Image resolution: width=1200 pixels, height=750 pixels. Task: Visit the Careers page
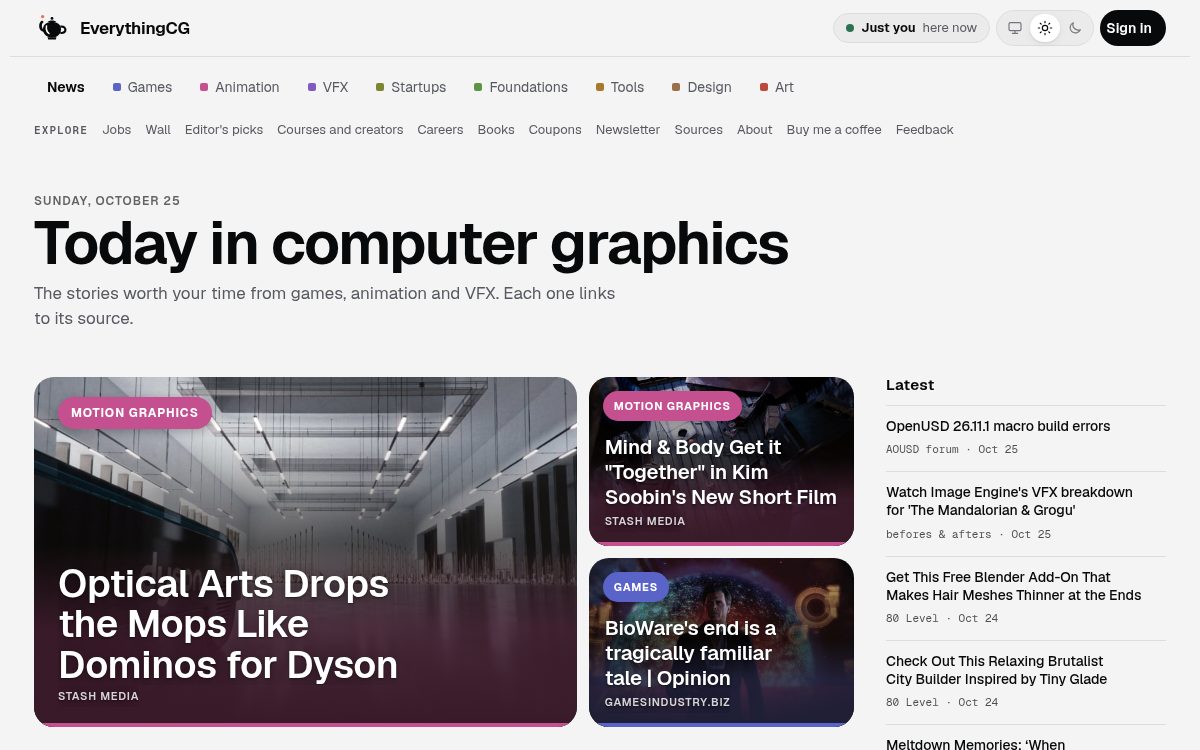click(x=440, y=130)
